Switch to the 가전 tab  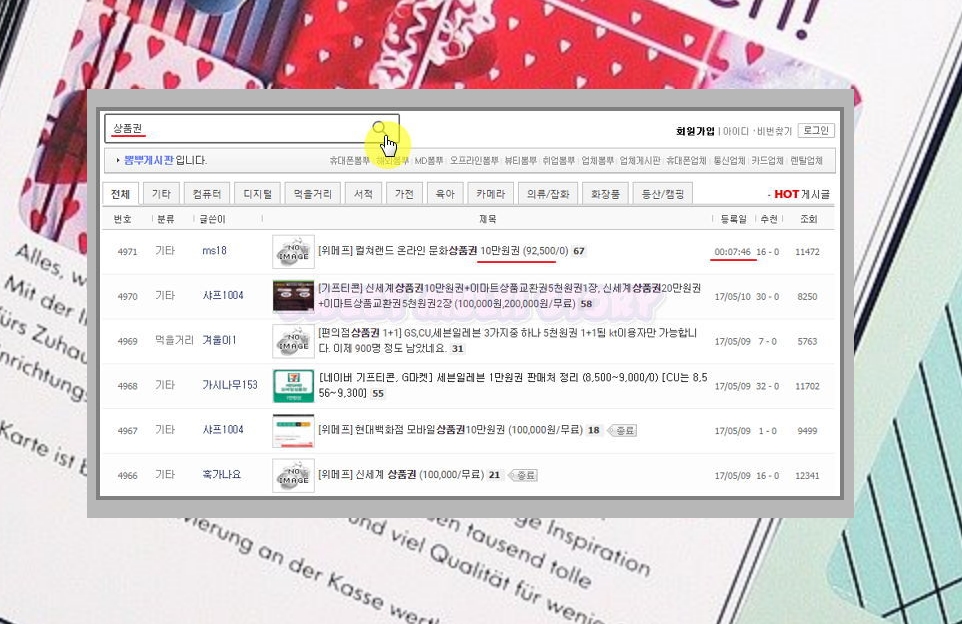pos(404,194)
